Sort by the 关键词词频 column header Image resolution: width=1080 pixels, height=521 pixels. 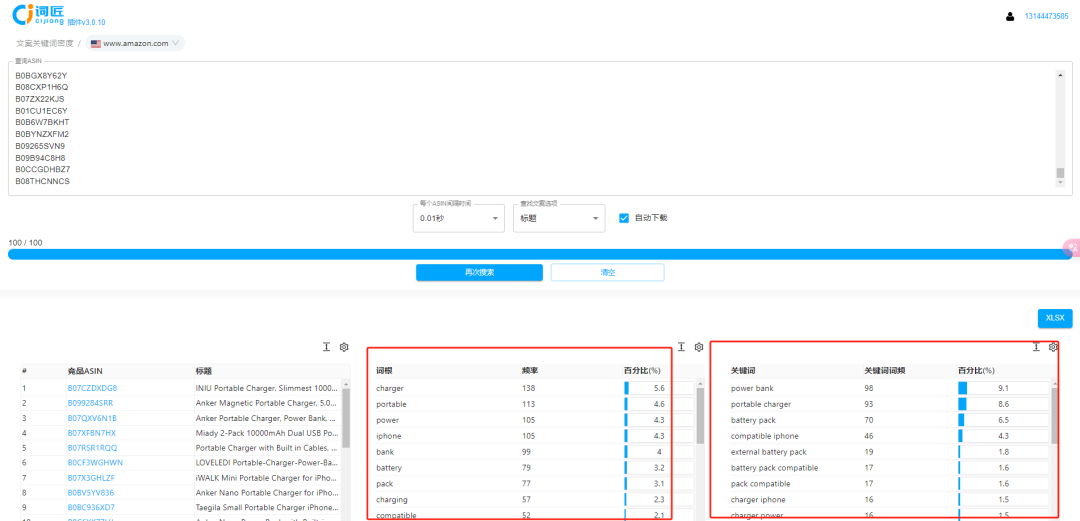click(884, 371)
